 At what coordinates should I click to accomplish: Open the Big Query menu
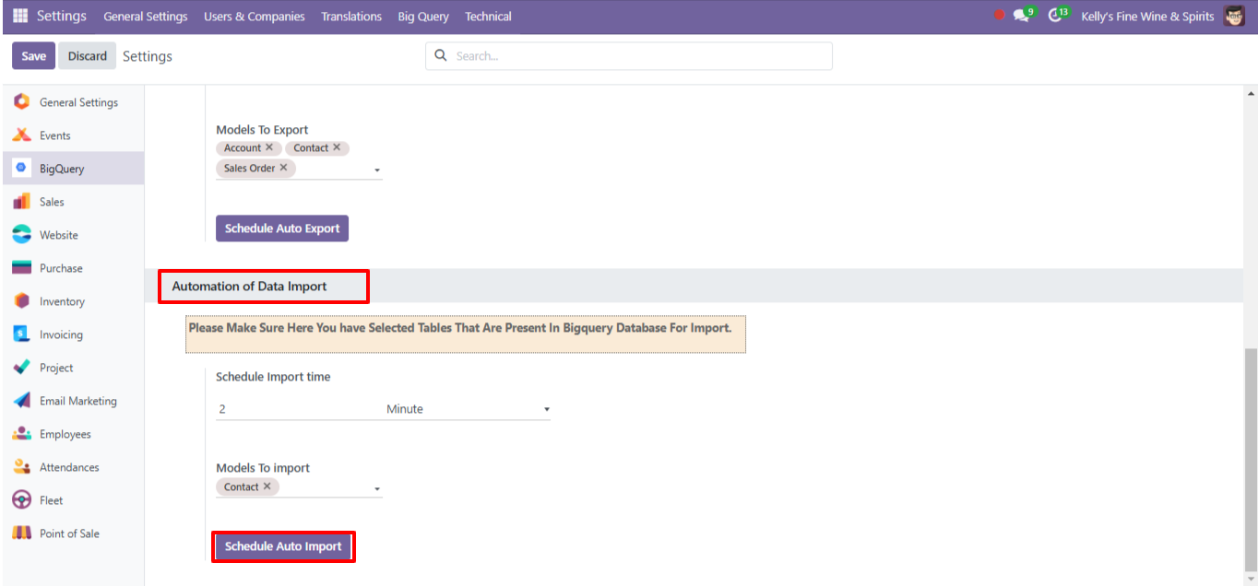click(x=423, y=16)
